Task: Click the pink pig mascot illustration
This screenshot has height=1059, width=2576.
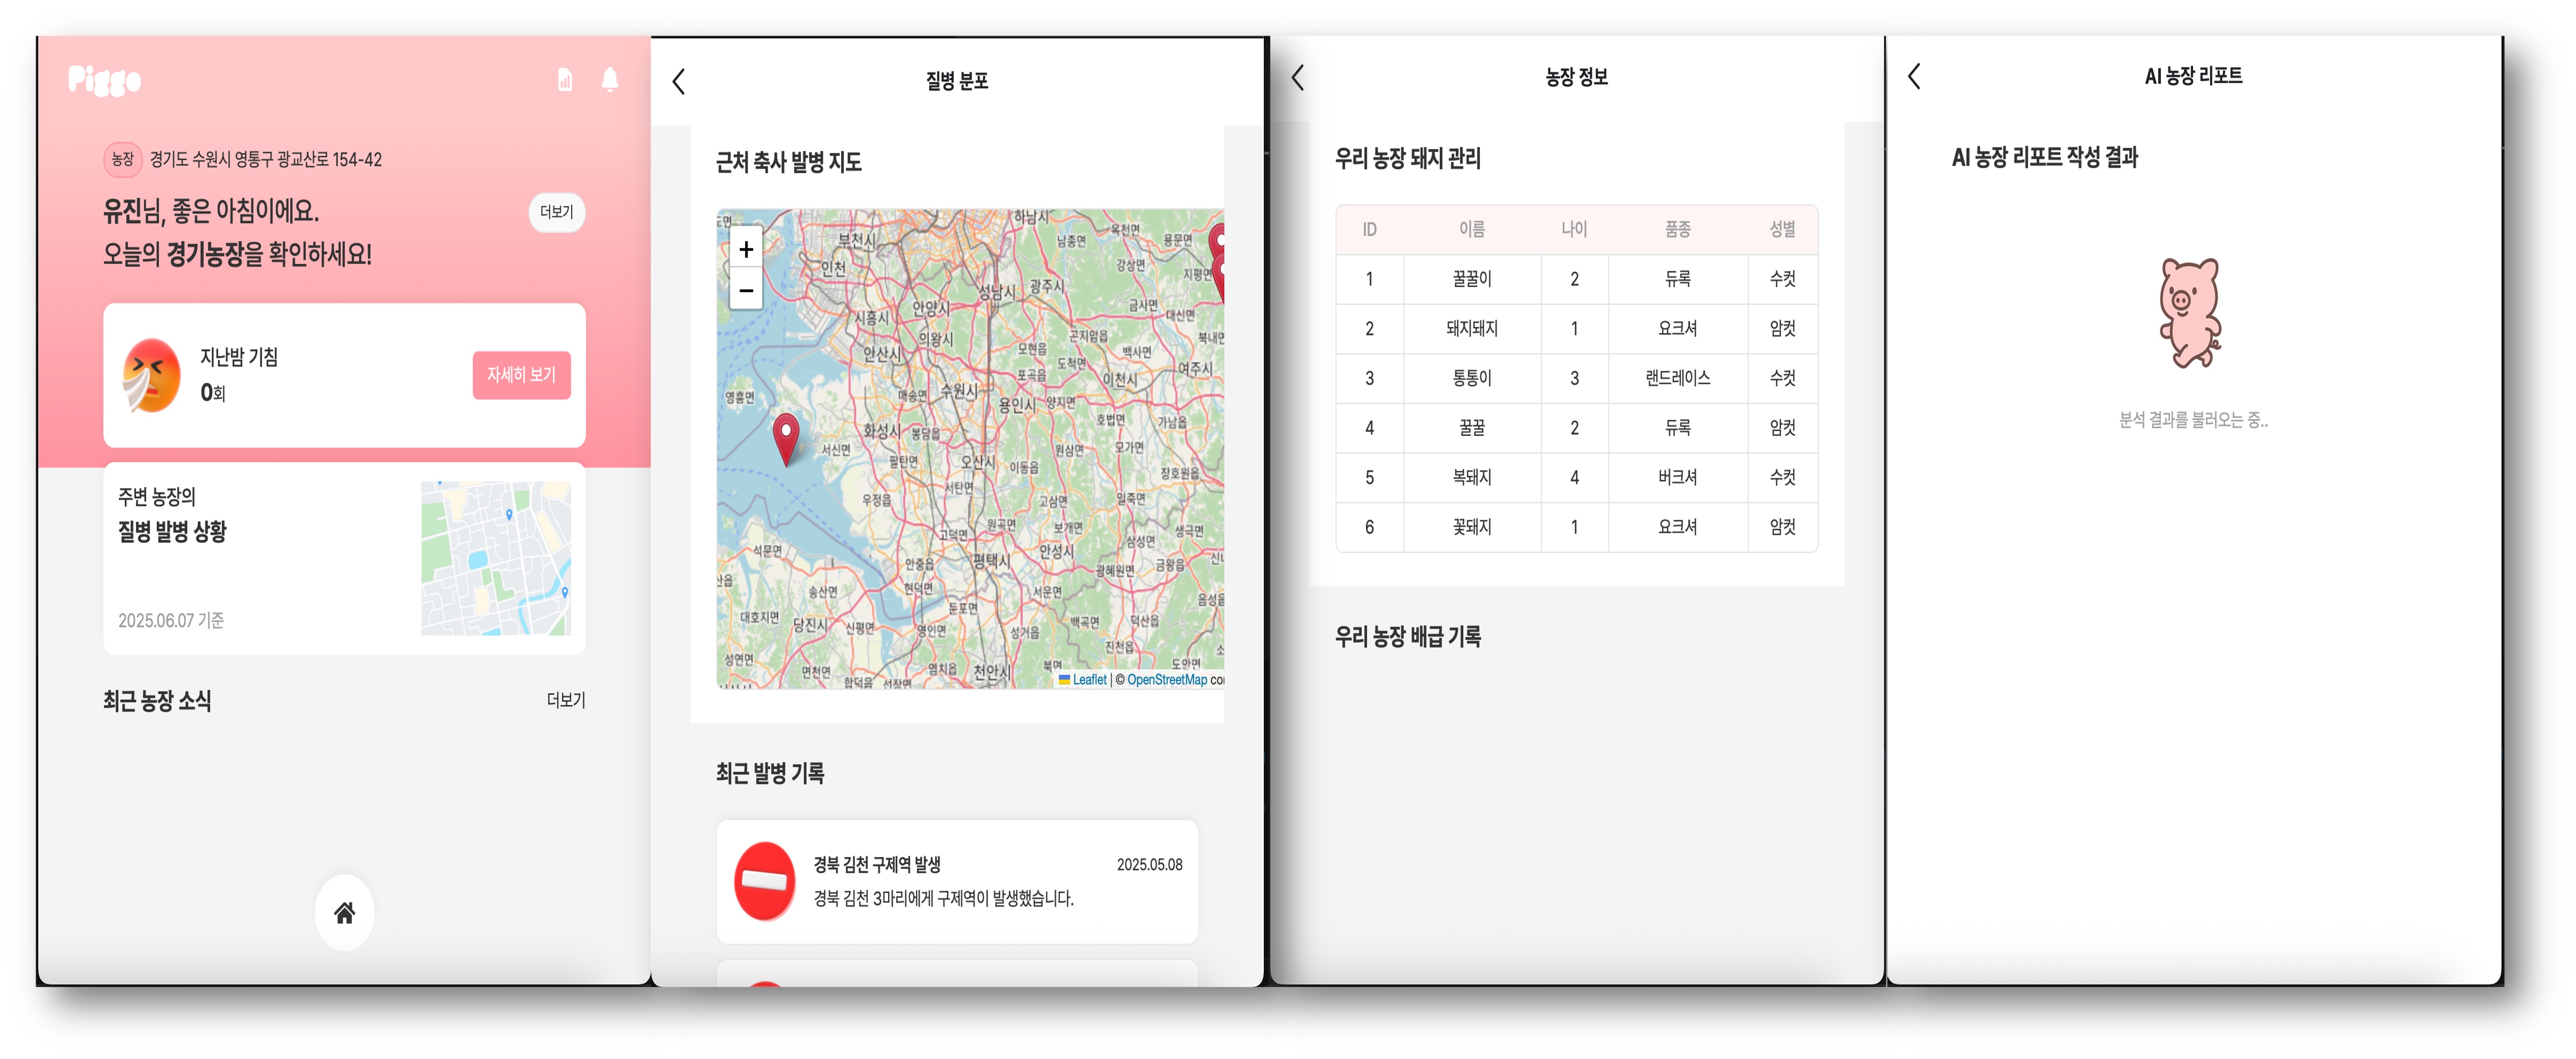Action: click(2191, 313)
